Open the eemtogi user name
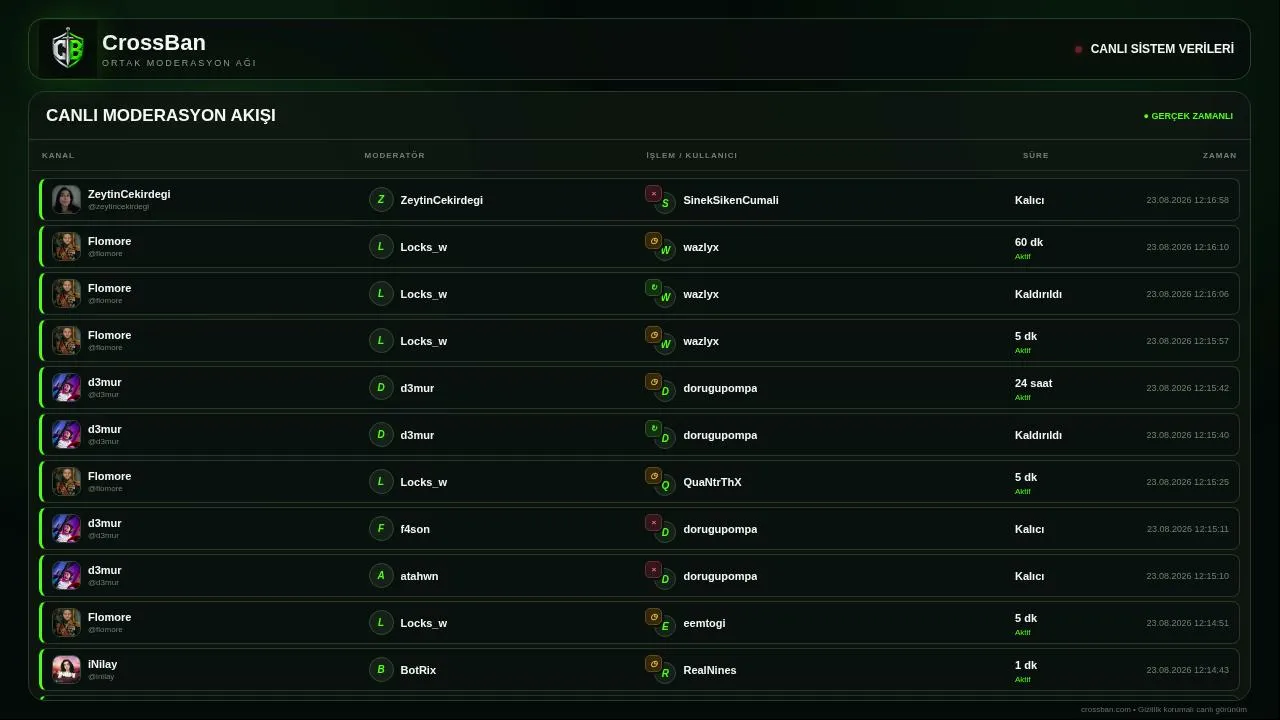The height and width of the screenshot is (720, 1280). coord(704,623)
